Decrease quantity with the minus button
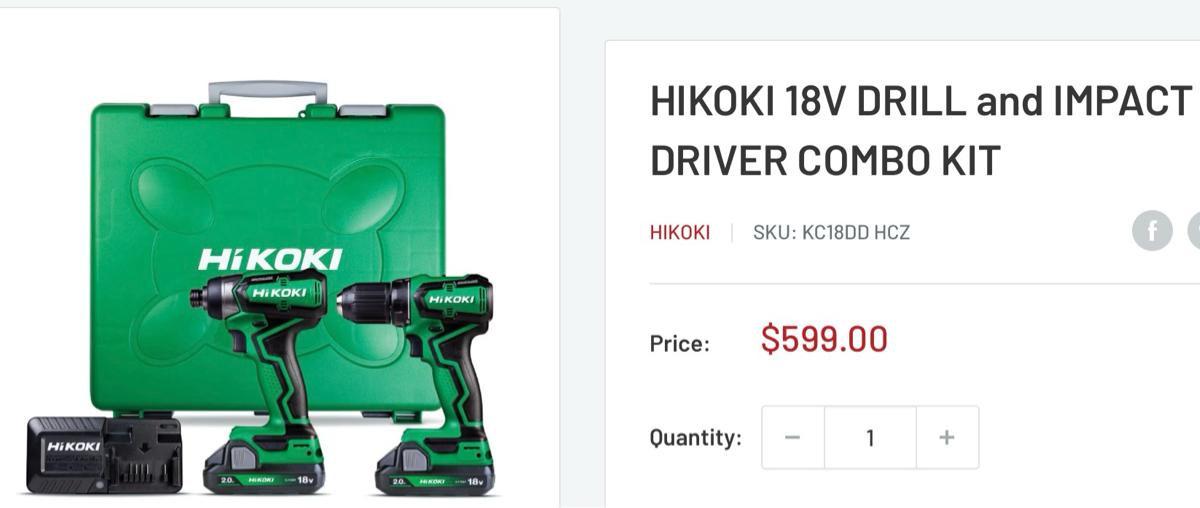This screenshot has width=1200, height=508. click(x=793, y=438)
